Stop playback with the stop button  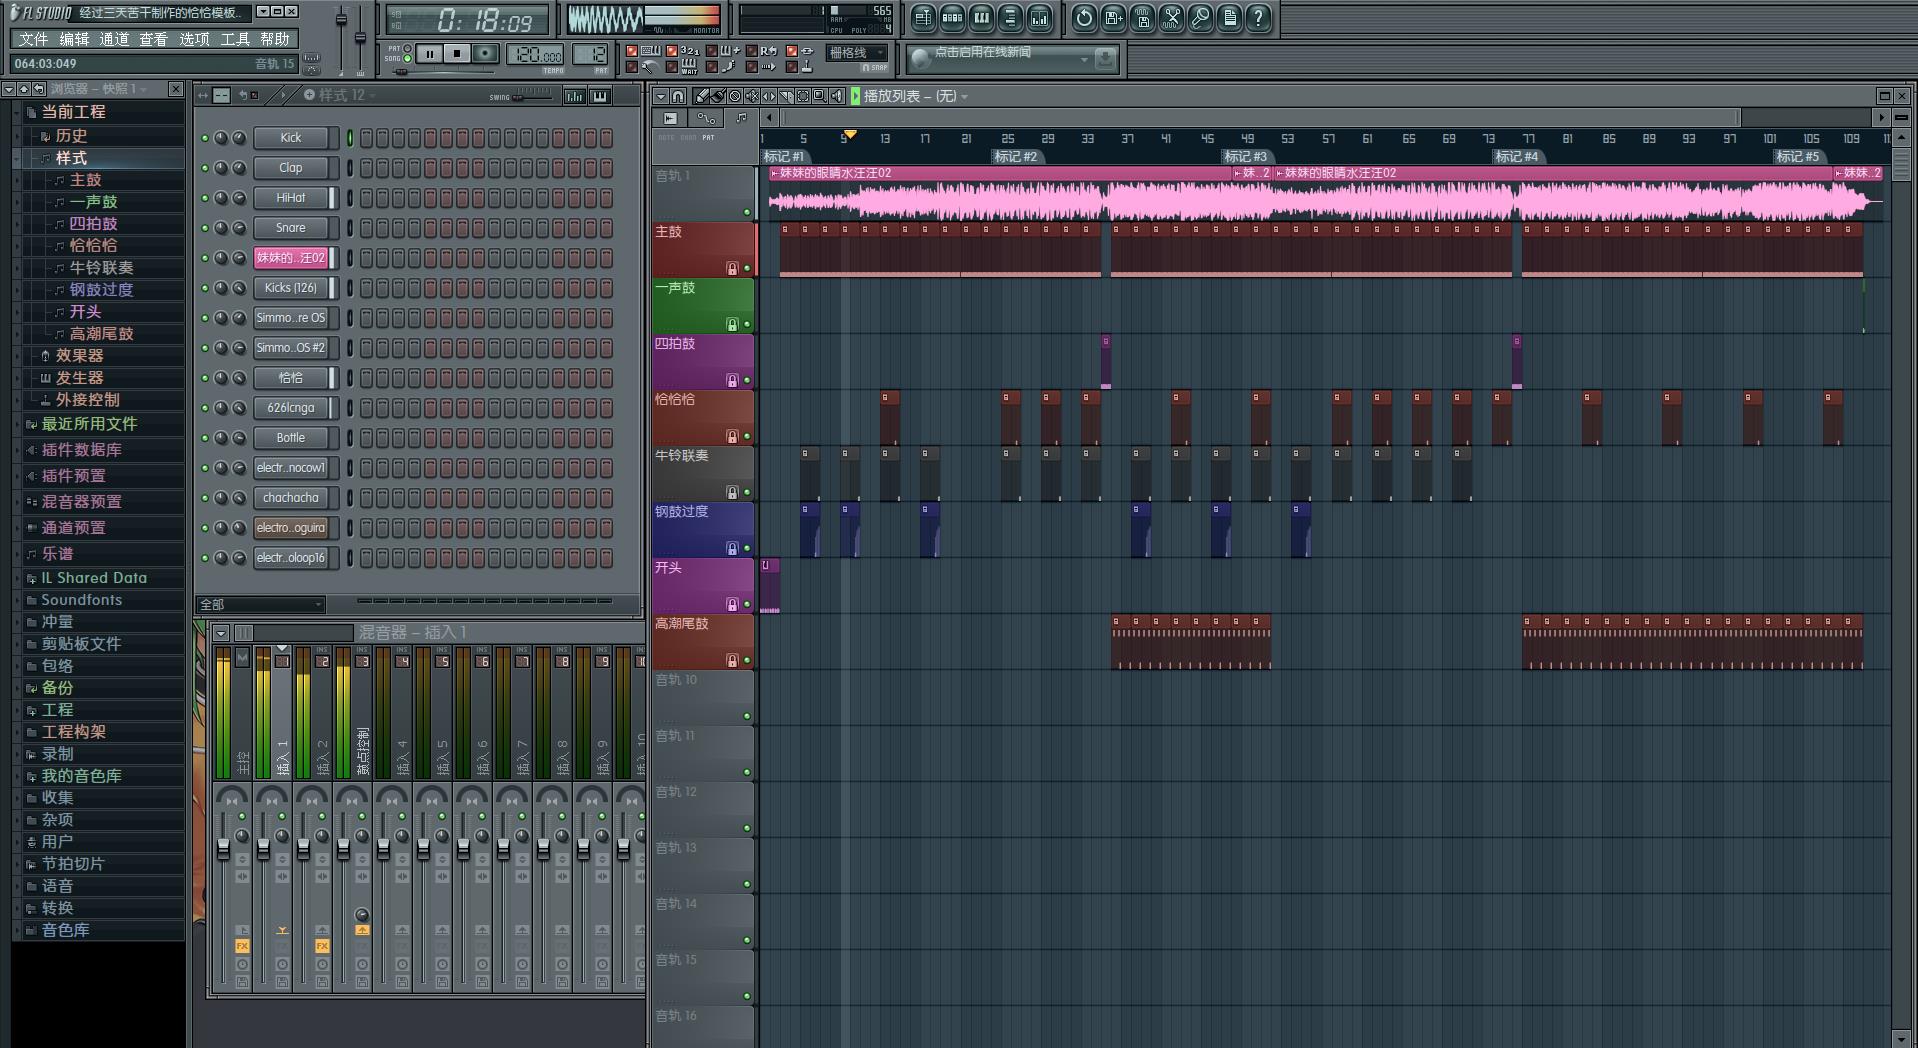pyautogui.click(x=457, y=53)
